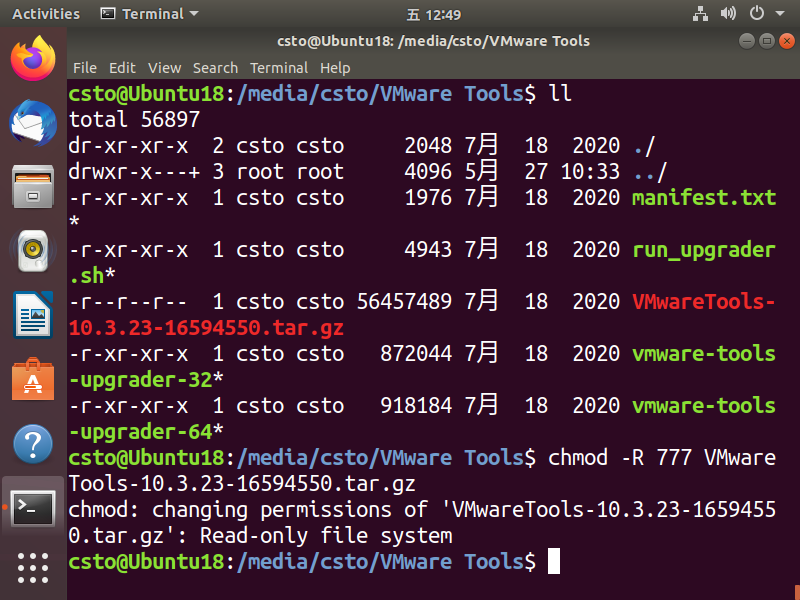Screen dimensions: 800x600
Task: Click the vmware-tools file name on the 918184 row
Action: click(x=704, y=406)
